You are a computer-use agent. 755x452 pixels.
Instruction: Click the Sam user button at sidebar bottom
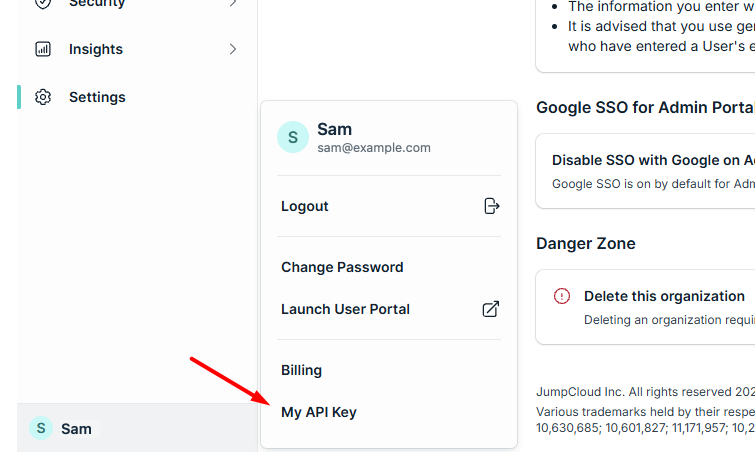[x=137, y=428]
